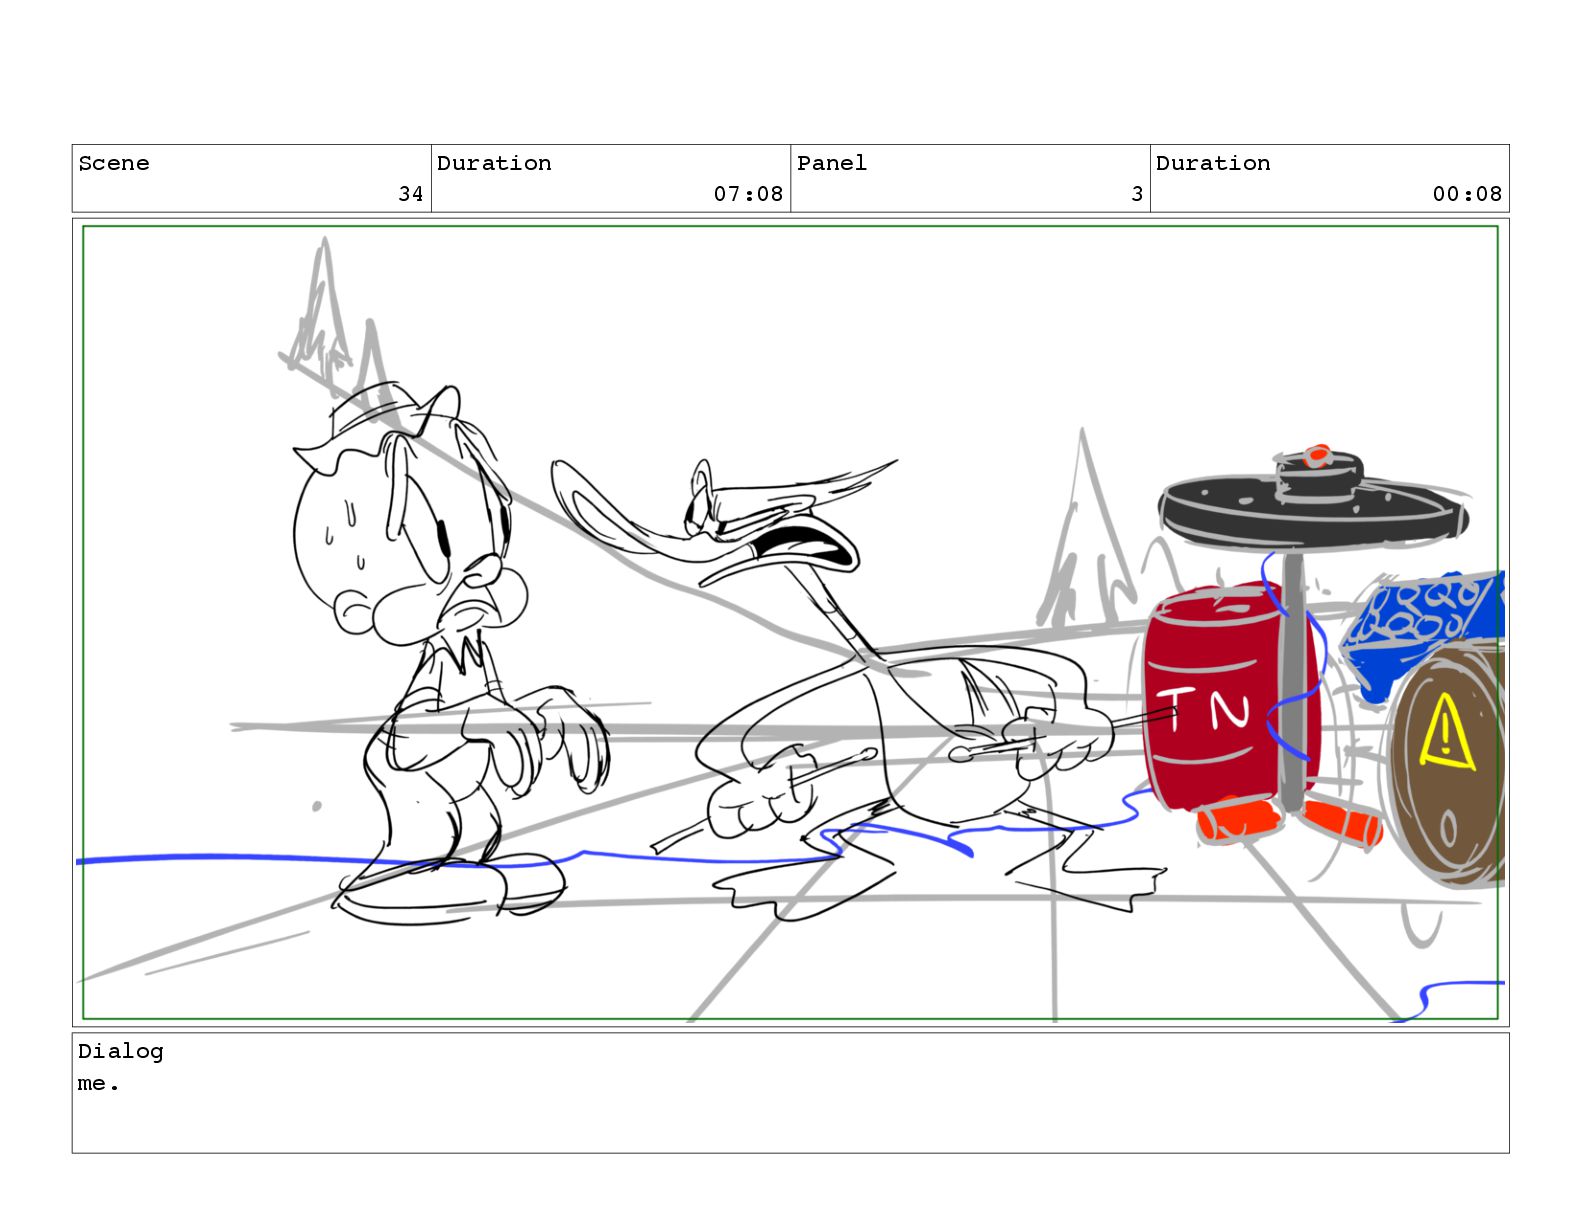
Task: Click the scene Duration value 07:08
Action: coord(748,194)
